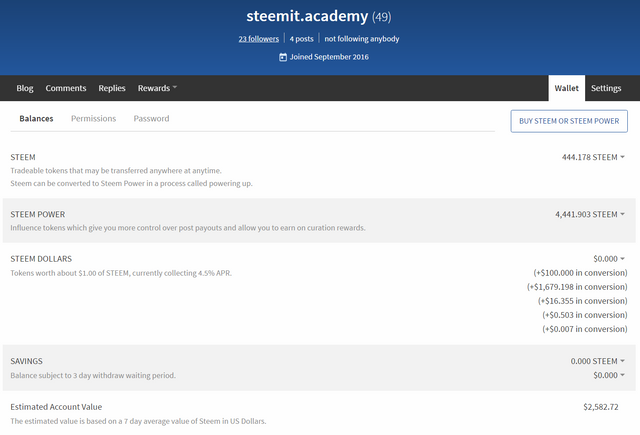640x435 pixels.
Task: Click the +$1,679.198 in conversion entry
Action: point(577,287)
